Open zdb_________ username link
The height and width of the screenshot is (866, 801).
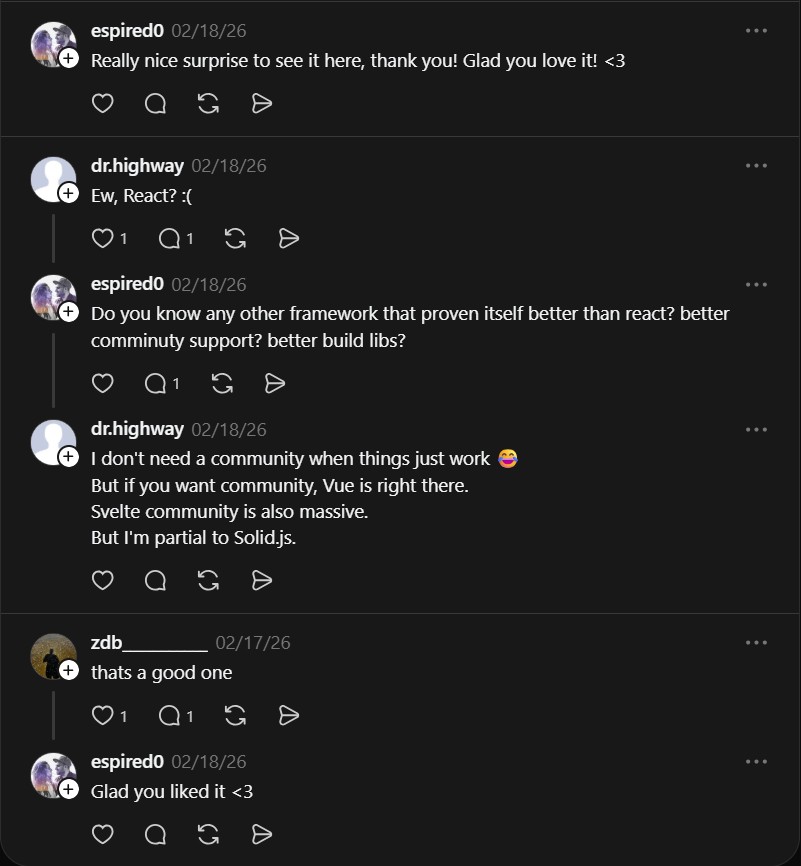[x=149, y=643]
